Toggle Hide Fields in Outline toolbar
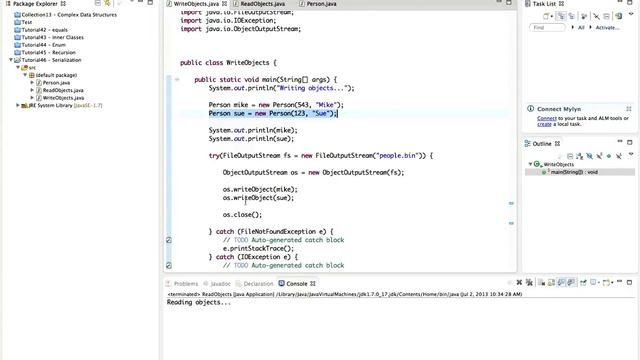Image resolution: width=640 pixels, height=360 pixels. [589, 156]
